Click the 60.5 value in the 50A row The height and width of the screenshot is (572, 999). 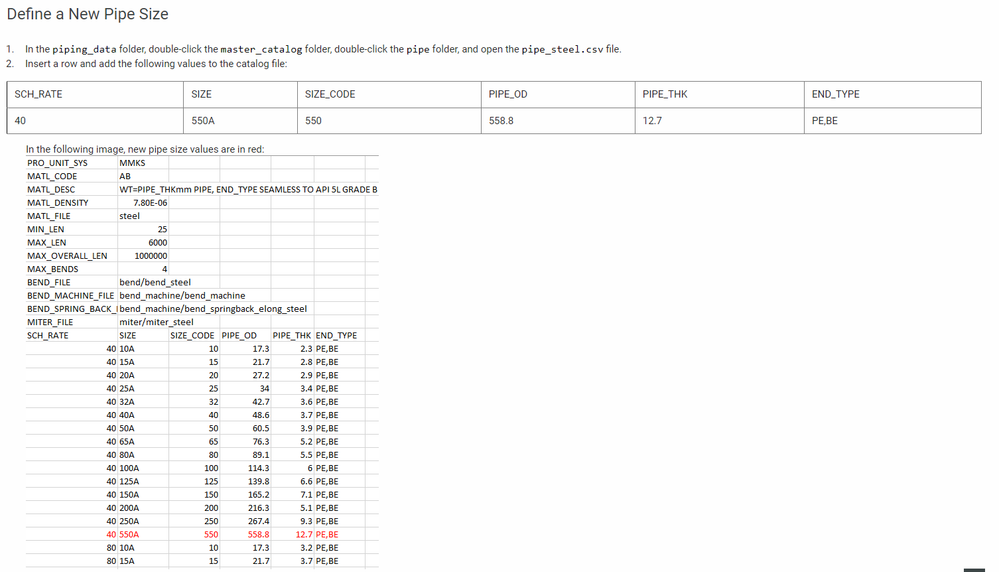(261, 429)
